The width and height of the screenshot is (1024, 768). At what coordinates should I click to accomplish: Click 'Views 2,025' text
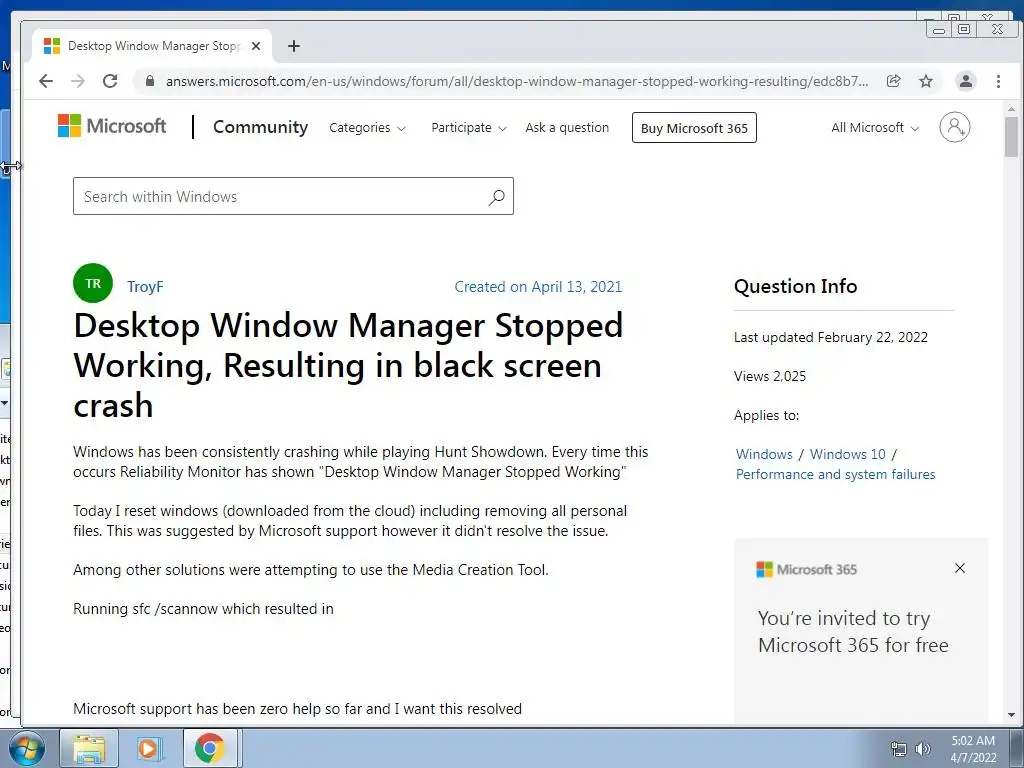pyautogui.click(x=770, y=376)
